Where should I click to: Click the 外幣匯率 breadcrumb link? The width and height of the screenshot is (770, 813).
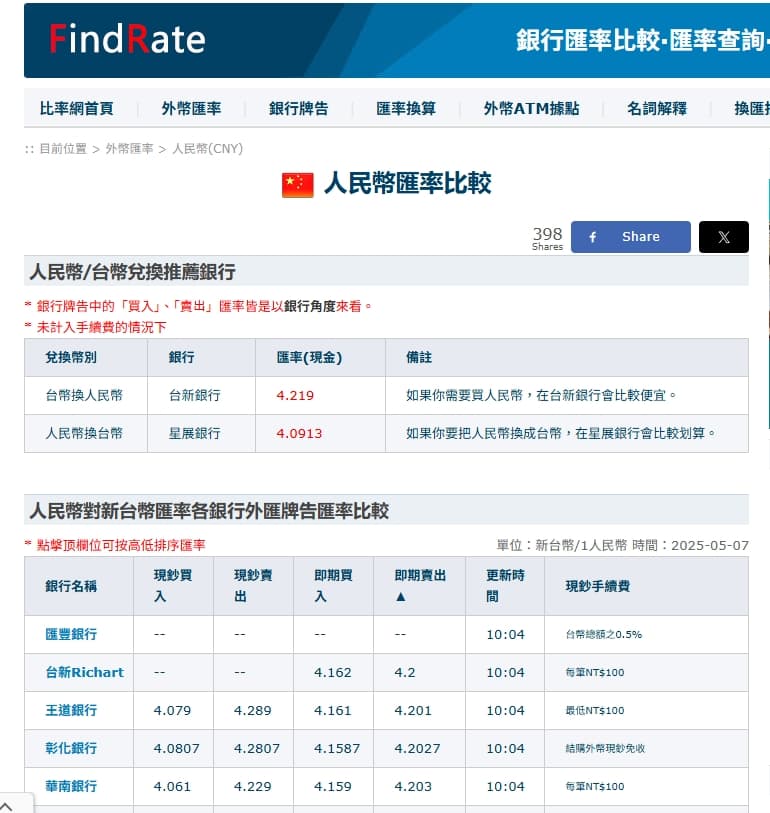130,149
